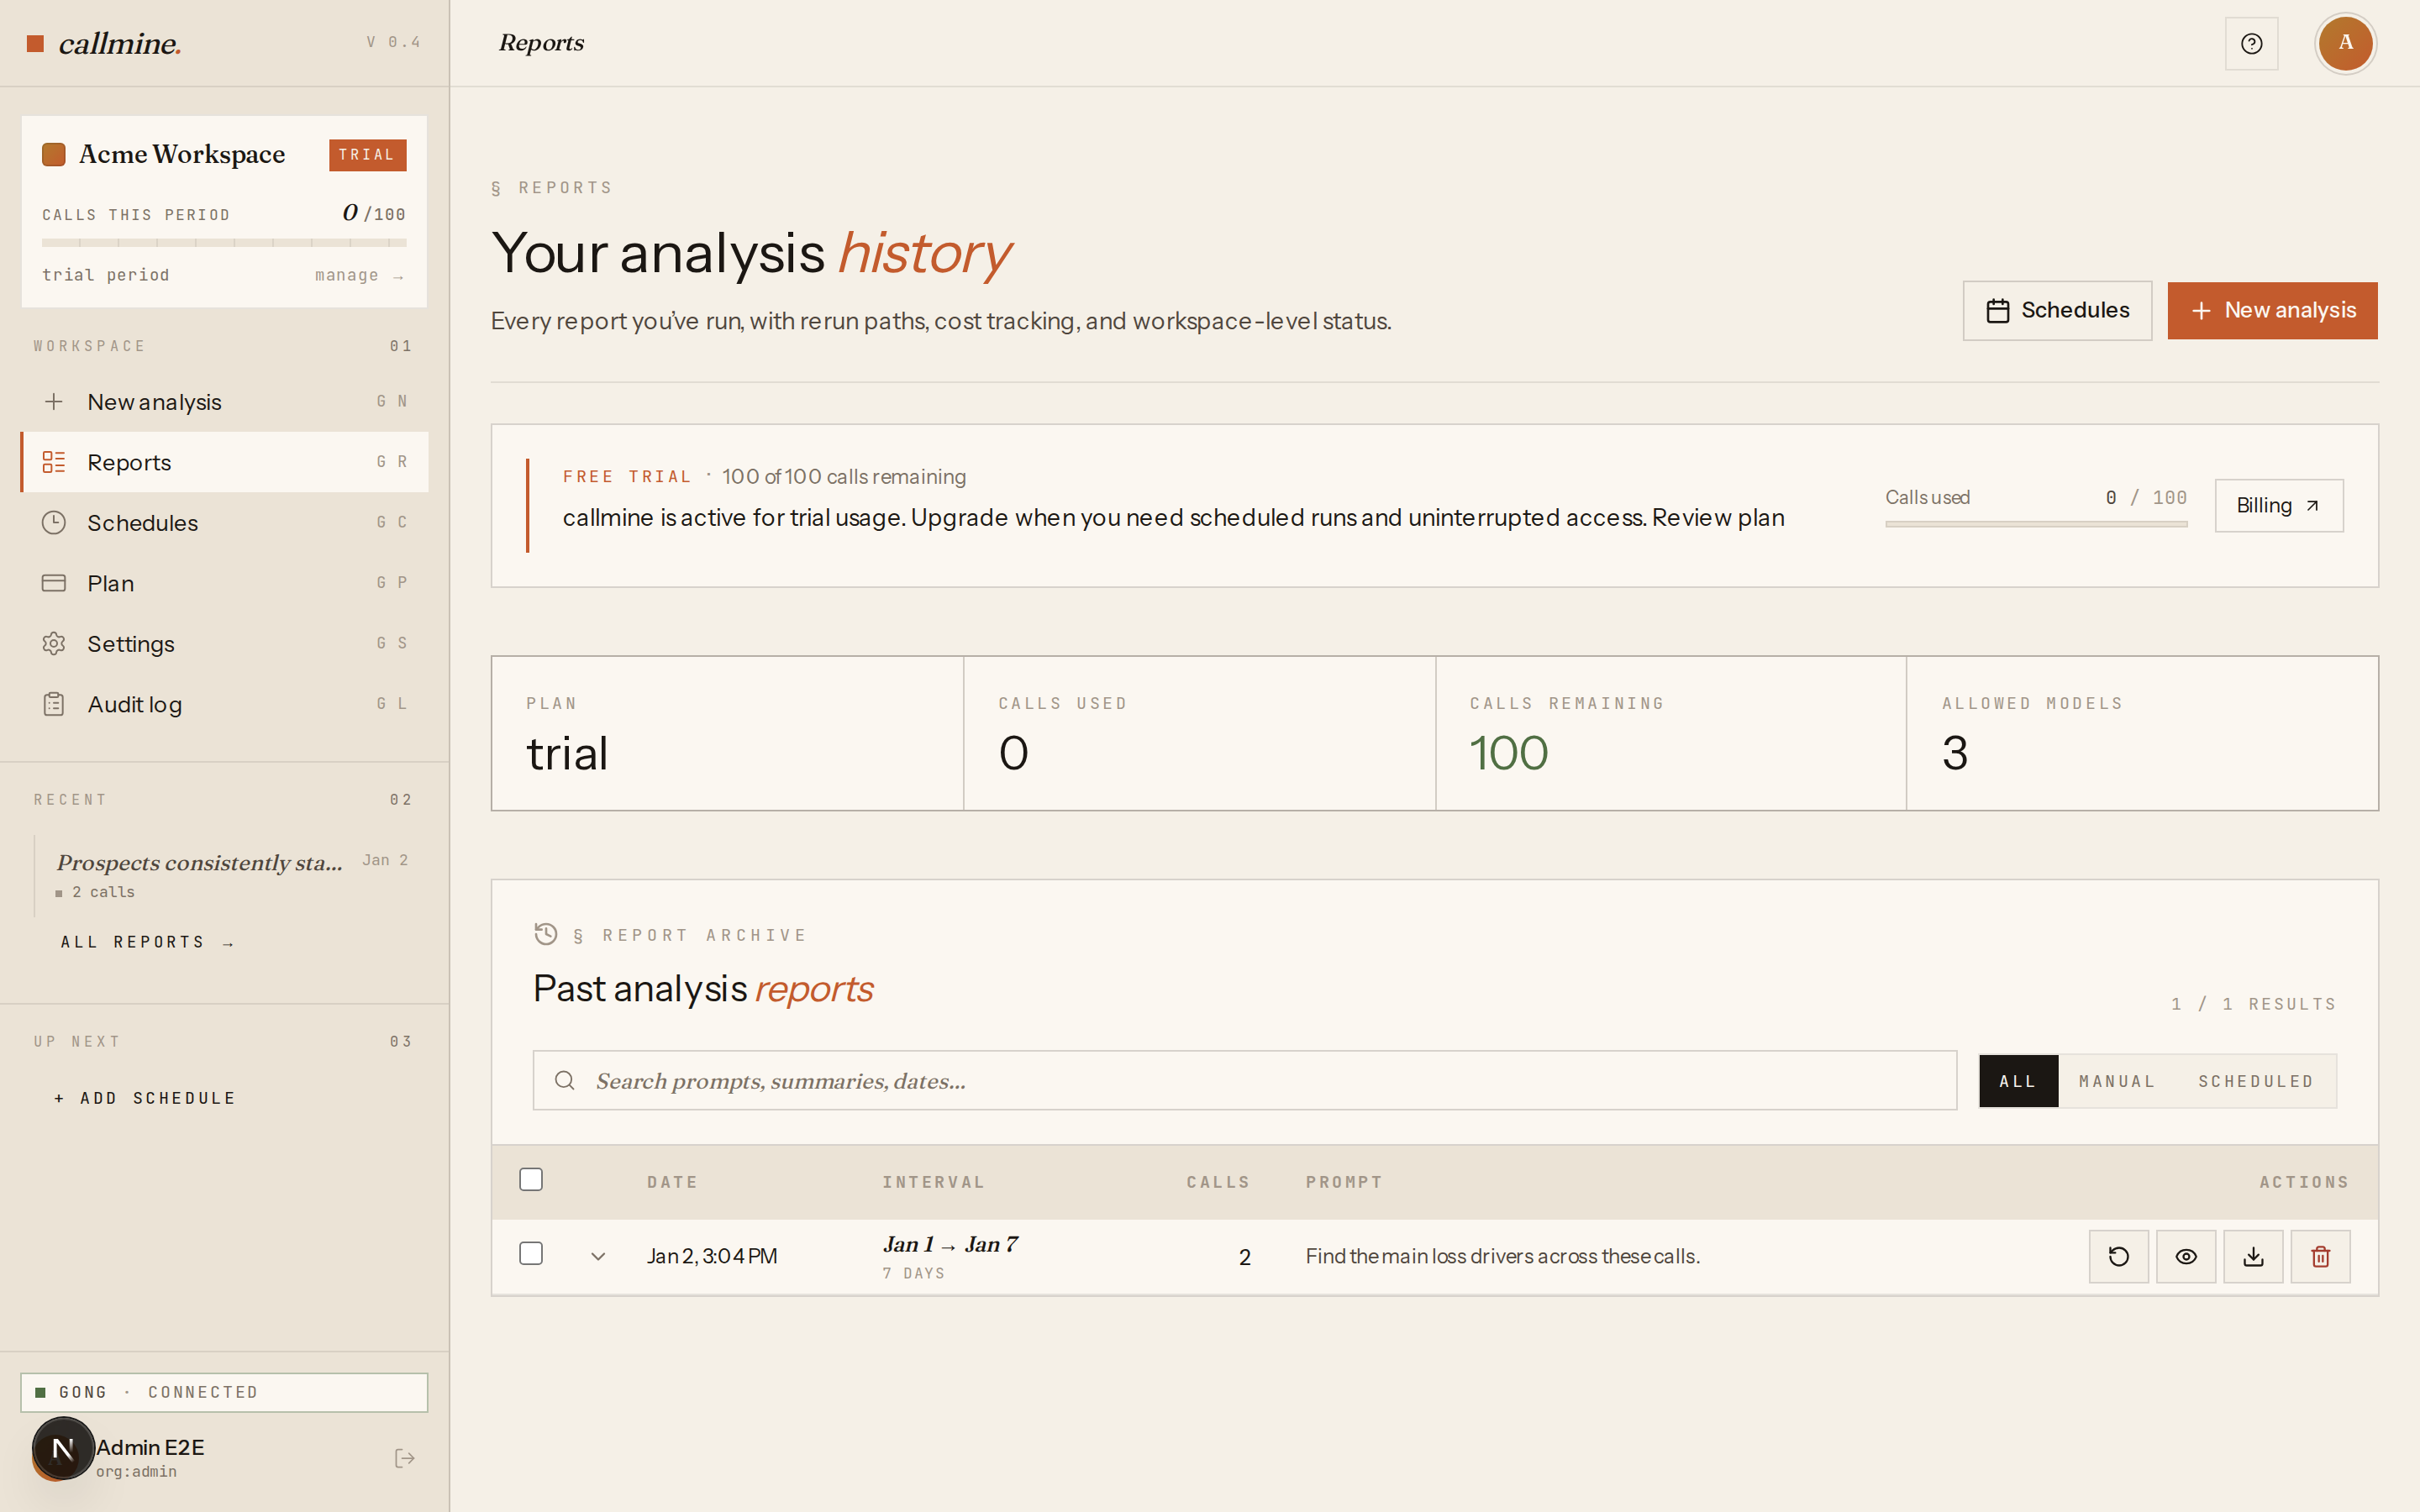
Task: Click the clipboard icon beside Audit log
Action: (54, 704)
